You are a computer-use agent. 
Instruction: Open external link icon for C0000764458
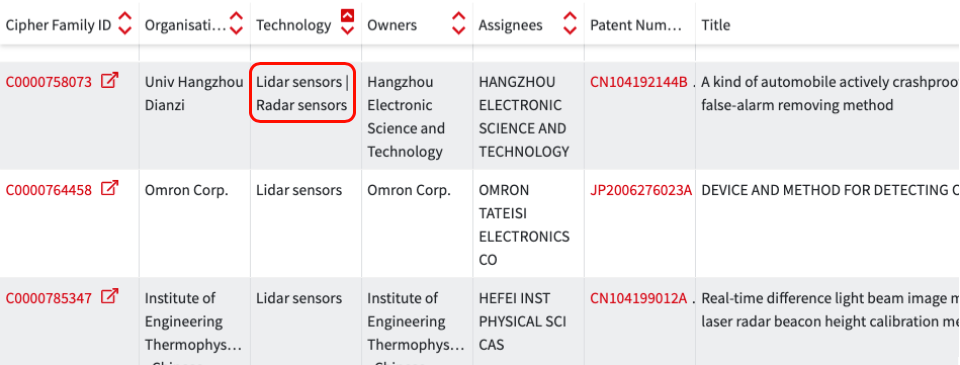point(109,189)
